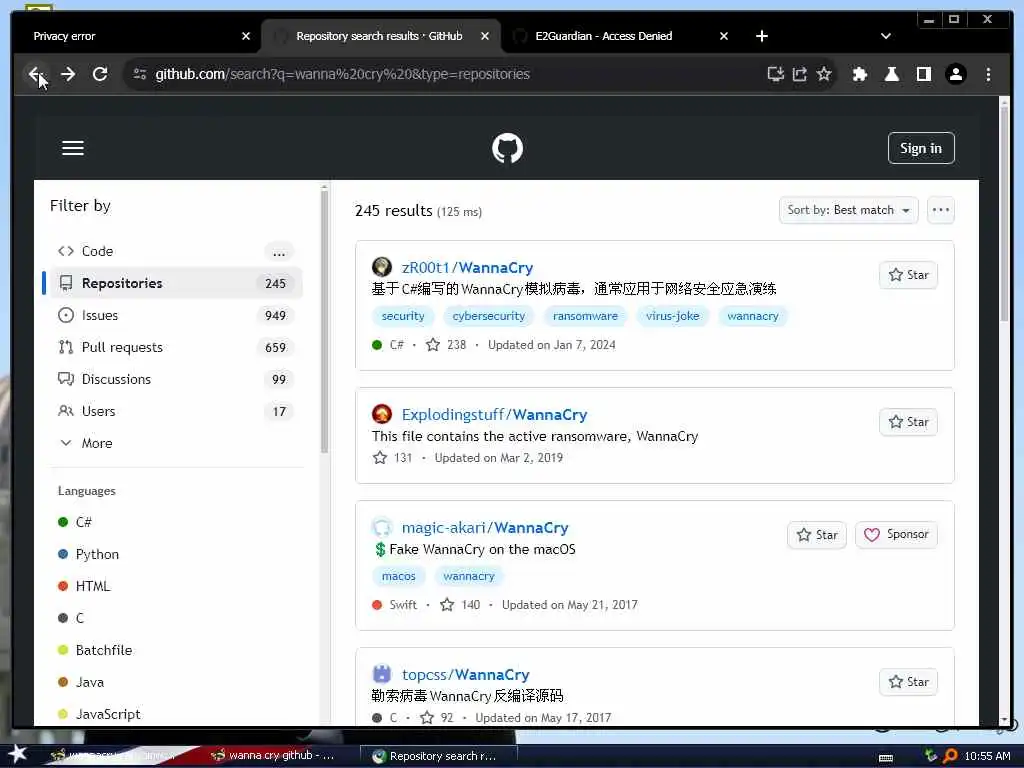This screenshot has height=768, width=1024.
Task: Click the virus-joke topic tag
Action: click(x=673, y=316)
